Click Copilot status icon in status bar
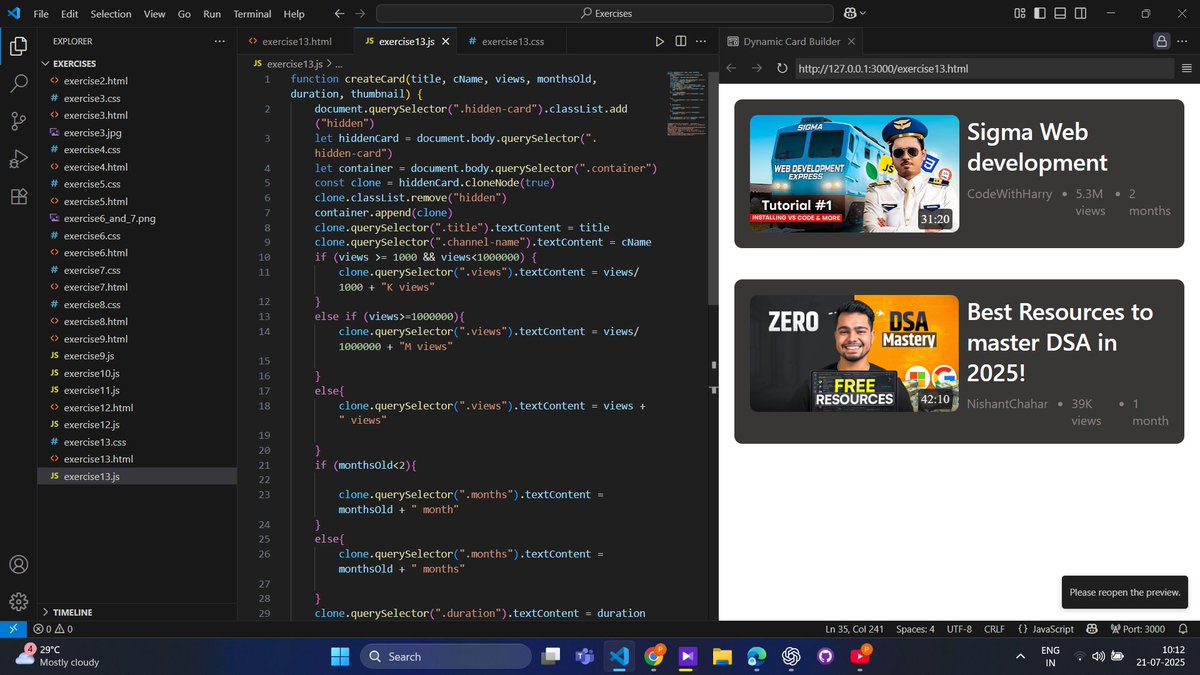1200x675 pixels. click(1092, 629)
